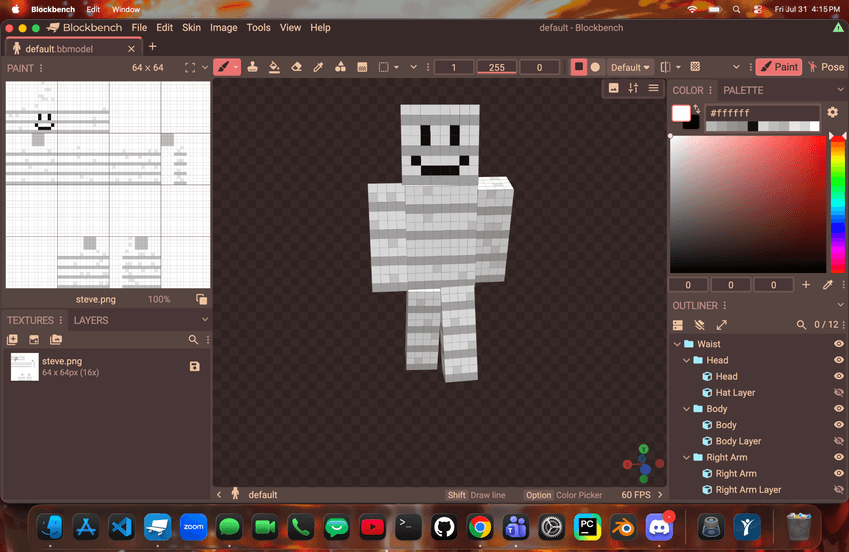Hide the Body group
The width and height of the screenshot is (849, 552).
pyautogui.click(x=839, y=409)
